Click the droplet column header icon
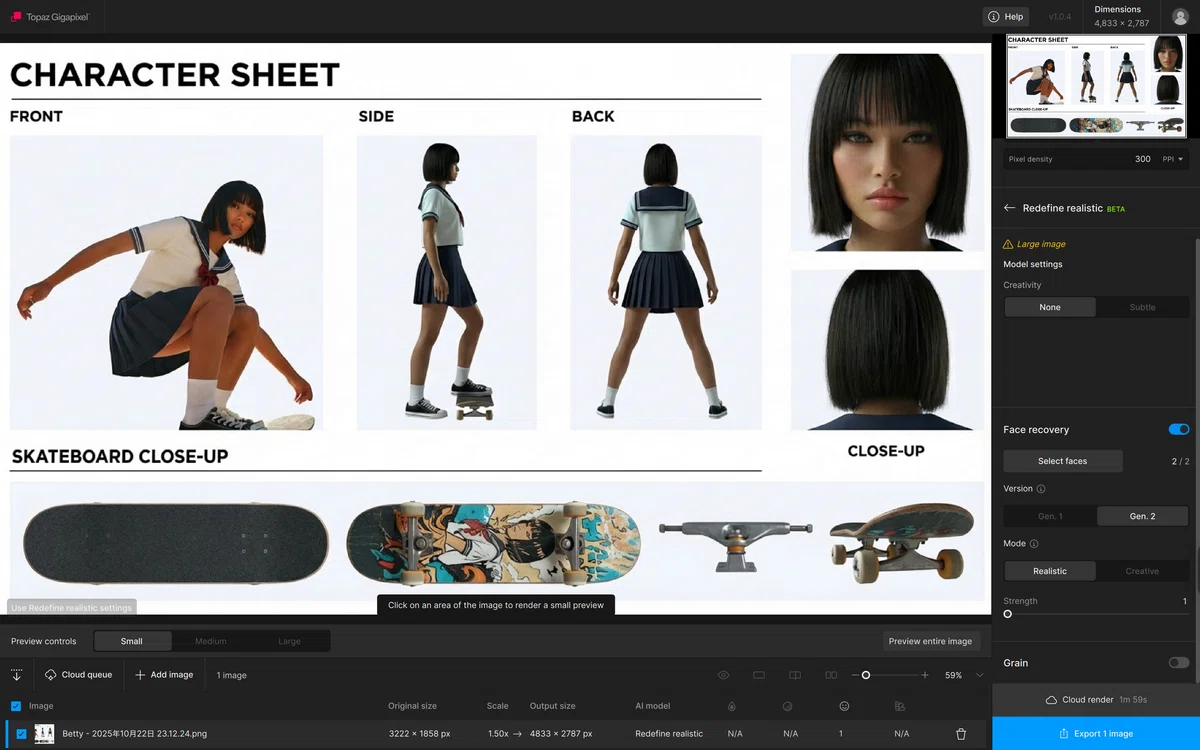This screenshot has height=750, width=1200. pos(732,706)
